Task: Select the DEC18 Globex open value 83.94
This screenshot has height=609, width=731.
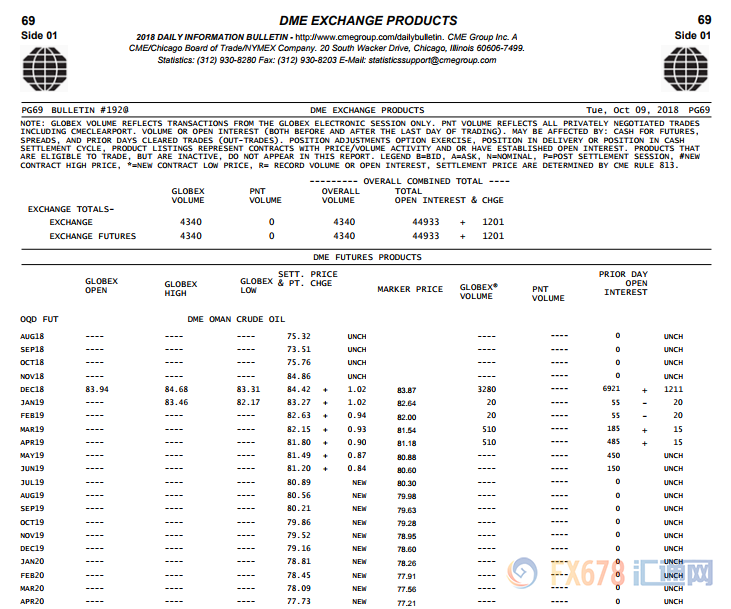Action: coord(97,389)
